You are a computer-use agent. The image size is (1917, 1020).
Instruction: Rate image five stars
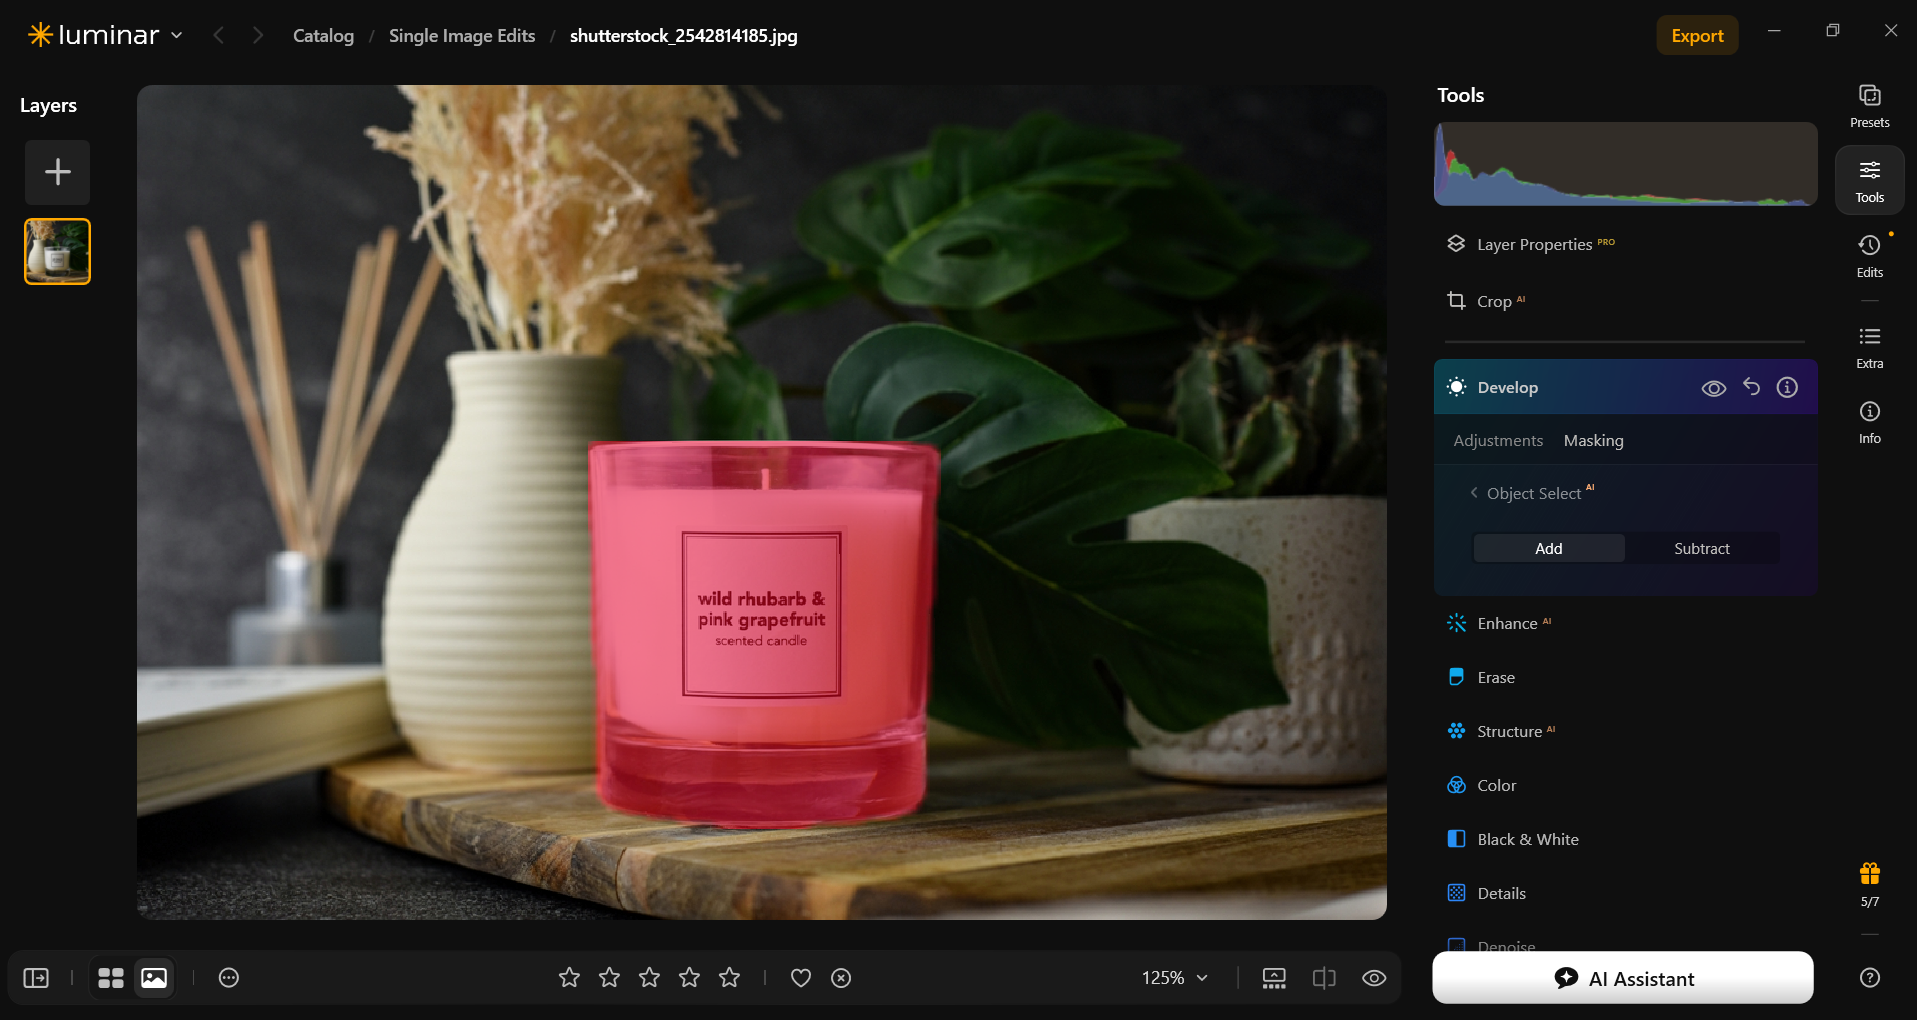click(x=729, y=978)
